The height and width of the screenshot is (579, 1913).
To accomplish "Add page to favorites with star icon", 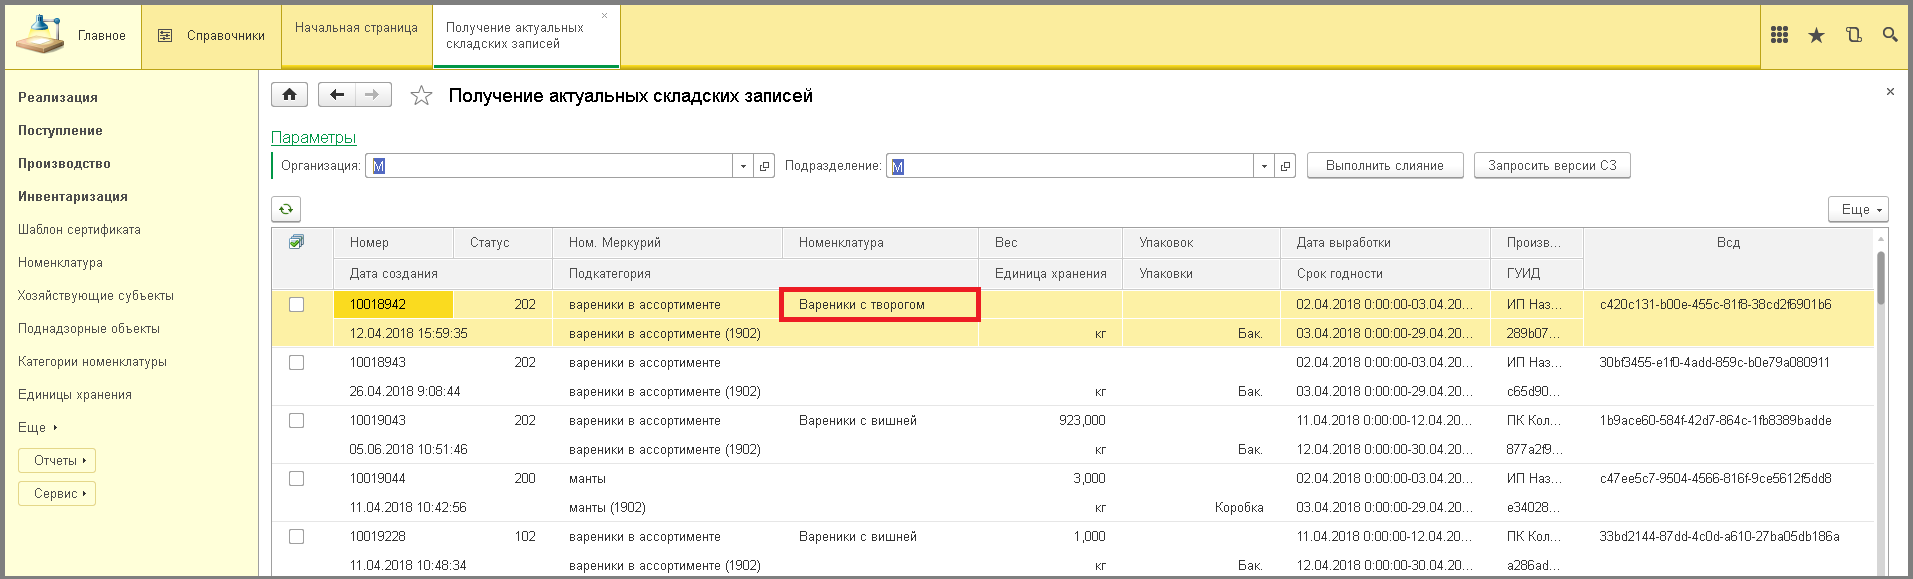I will tap(421, 96).
